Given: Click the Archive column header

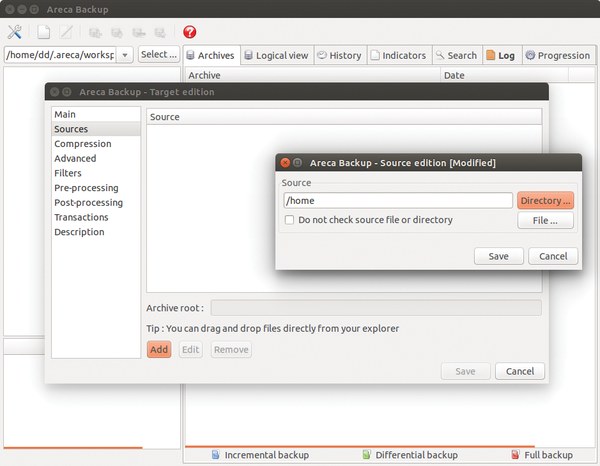Looking at the screenshot, I should (x=313, y=75).
